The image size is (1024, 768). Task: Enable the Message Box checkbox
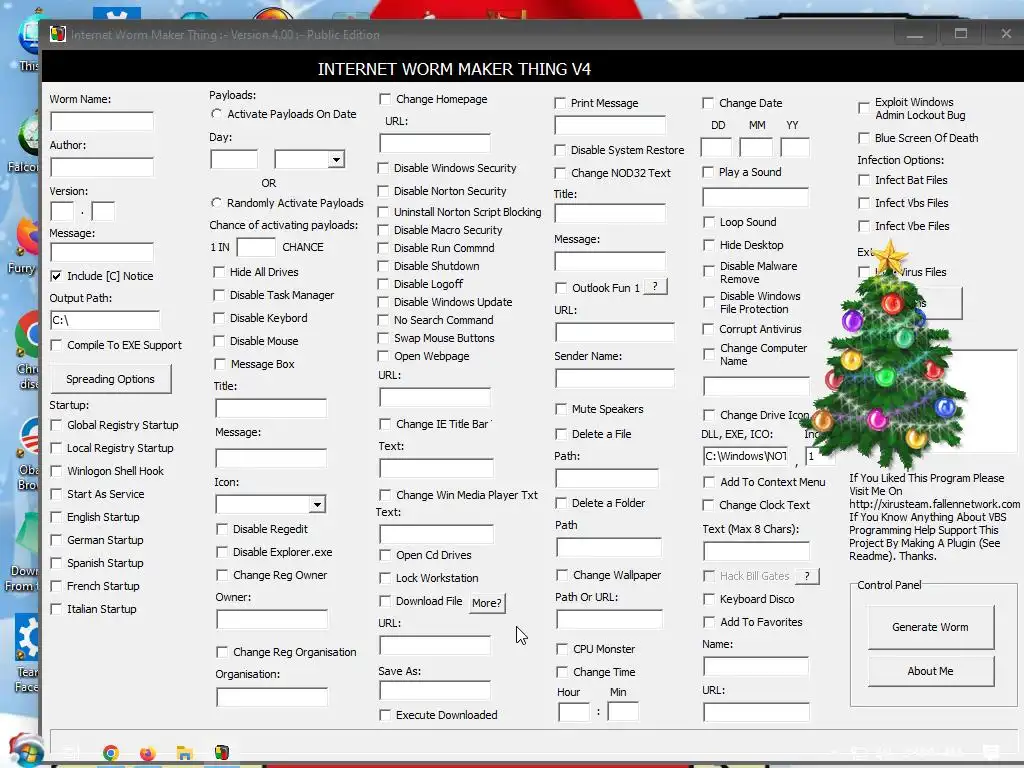(x=219, y=364)
